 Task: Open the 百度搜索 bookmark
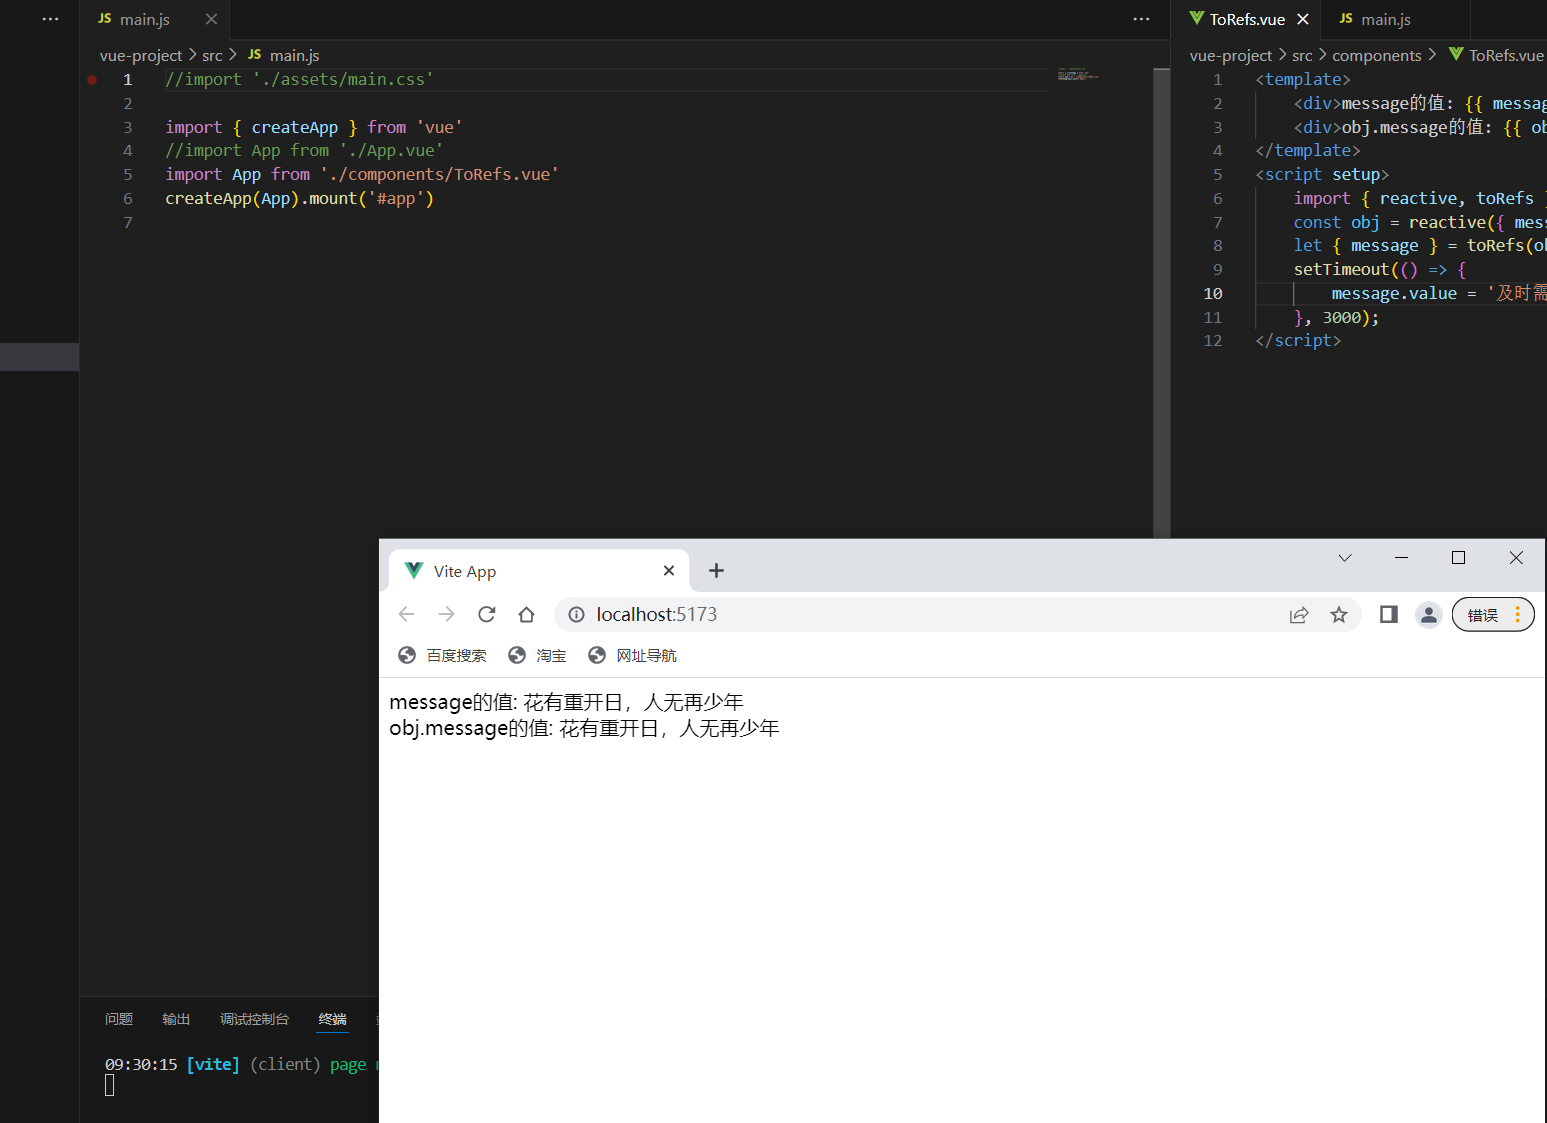(442, 655)
